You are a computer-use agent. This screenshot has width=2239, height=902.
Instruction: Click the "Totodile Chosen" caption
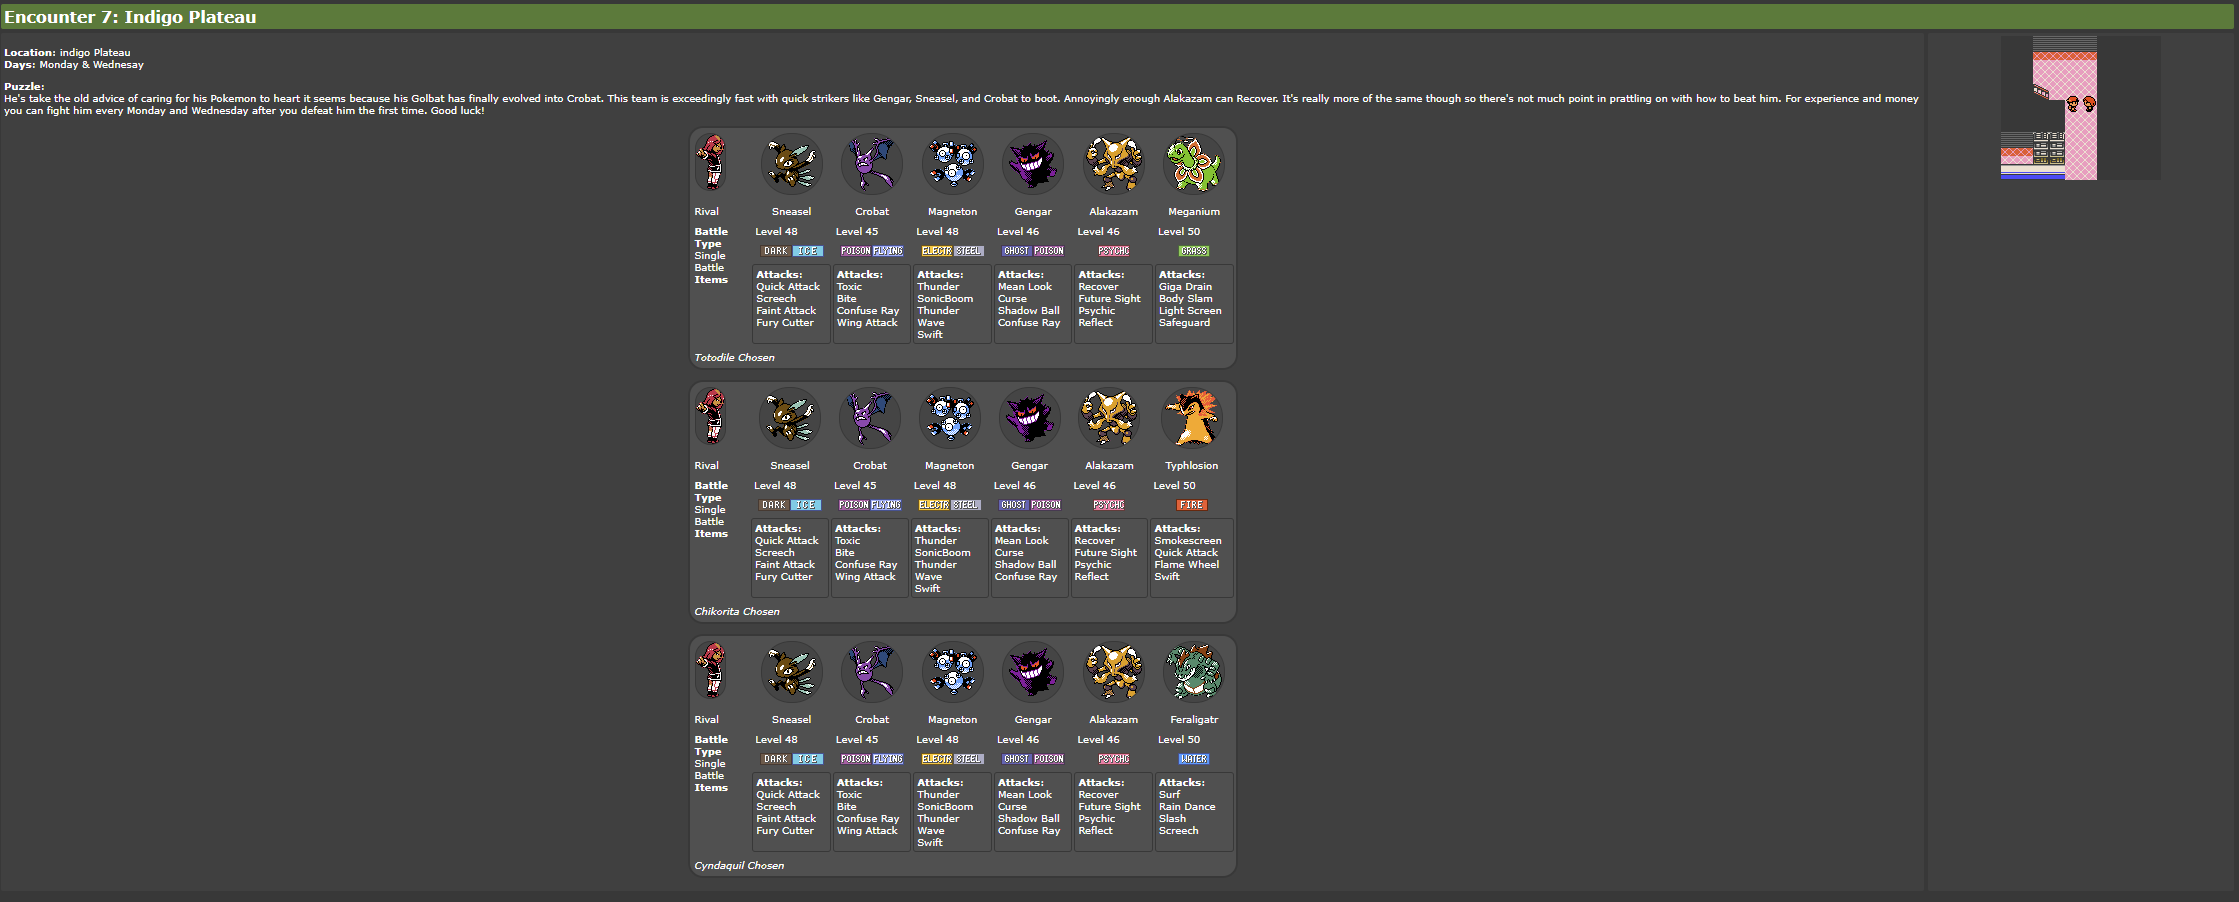pos(735,358)
